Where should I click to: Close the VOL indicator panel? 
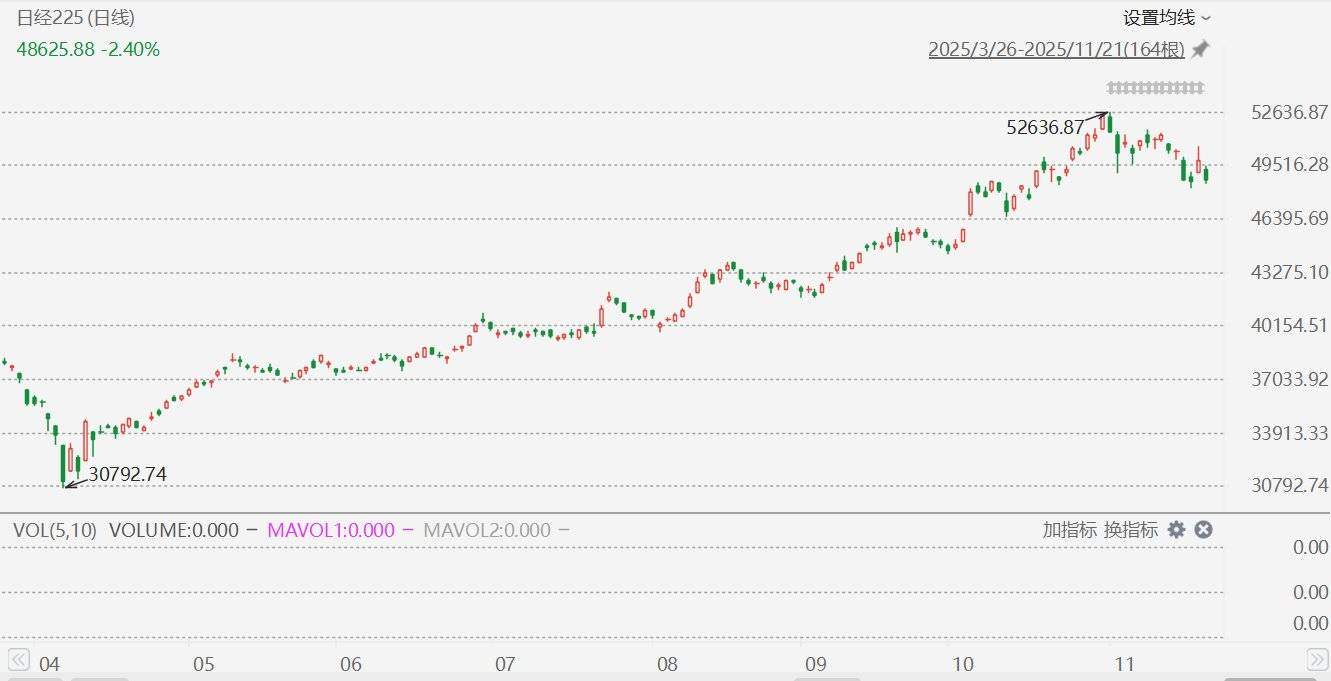coord(1204,530)
